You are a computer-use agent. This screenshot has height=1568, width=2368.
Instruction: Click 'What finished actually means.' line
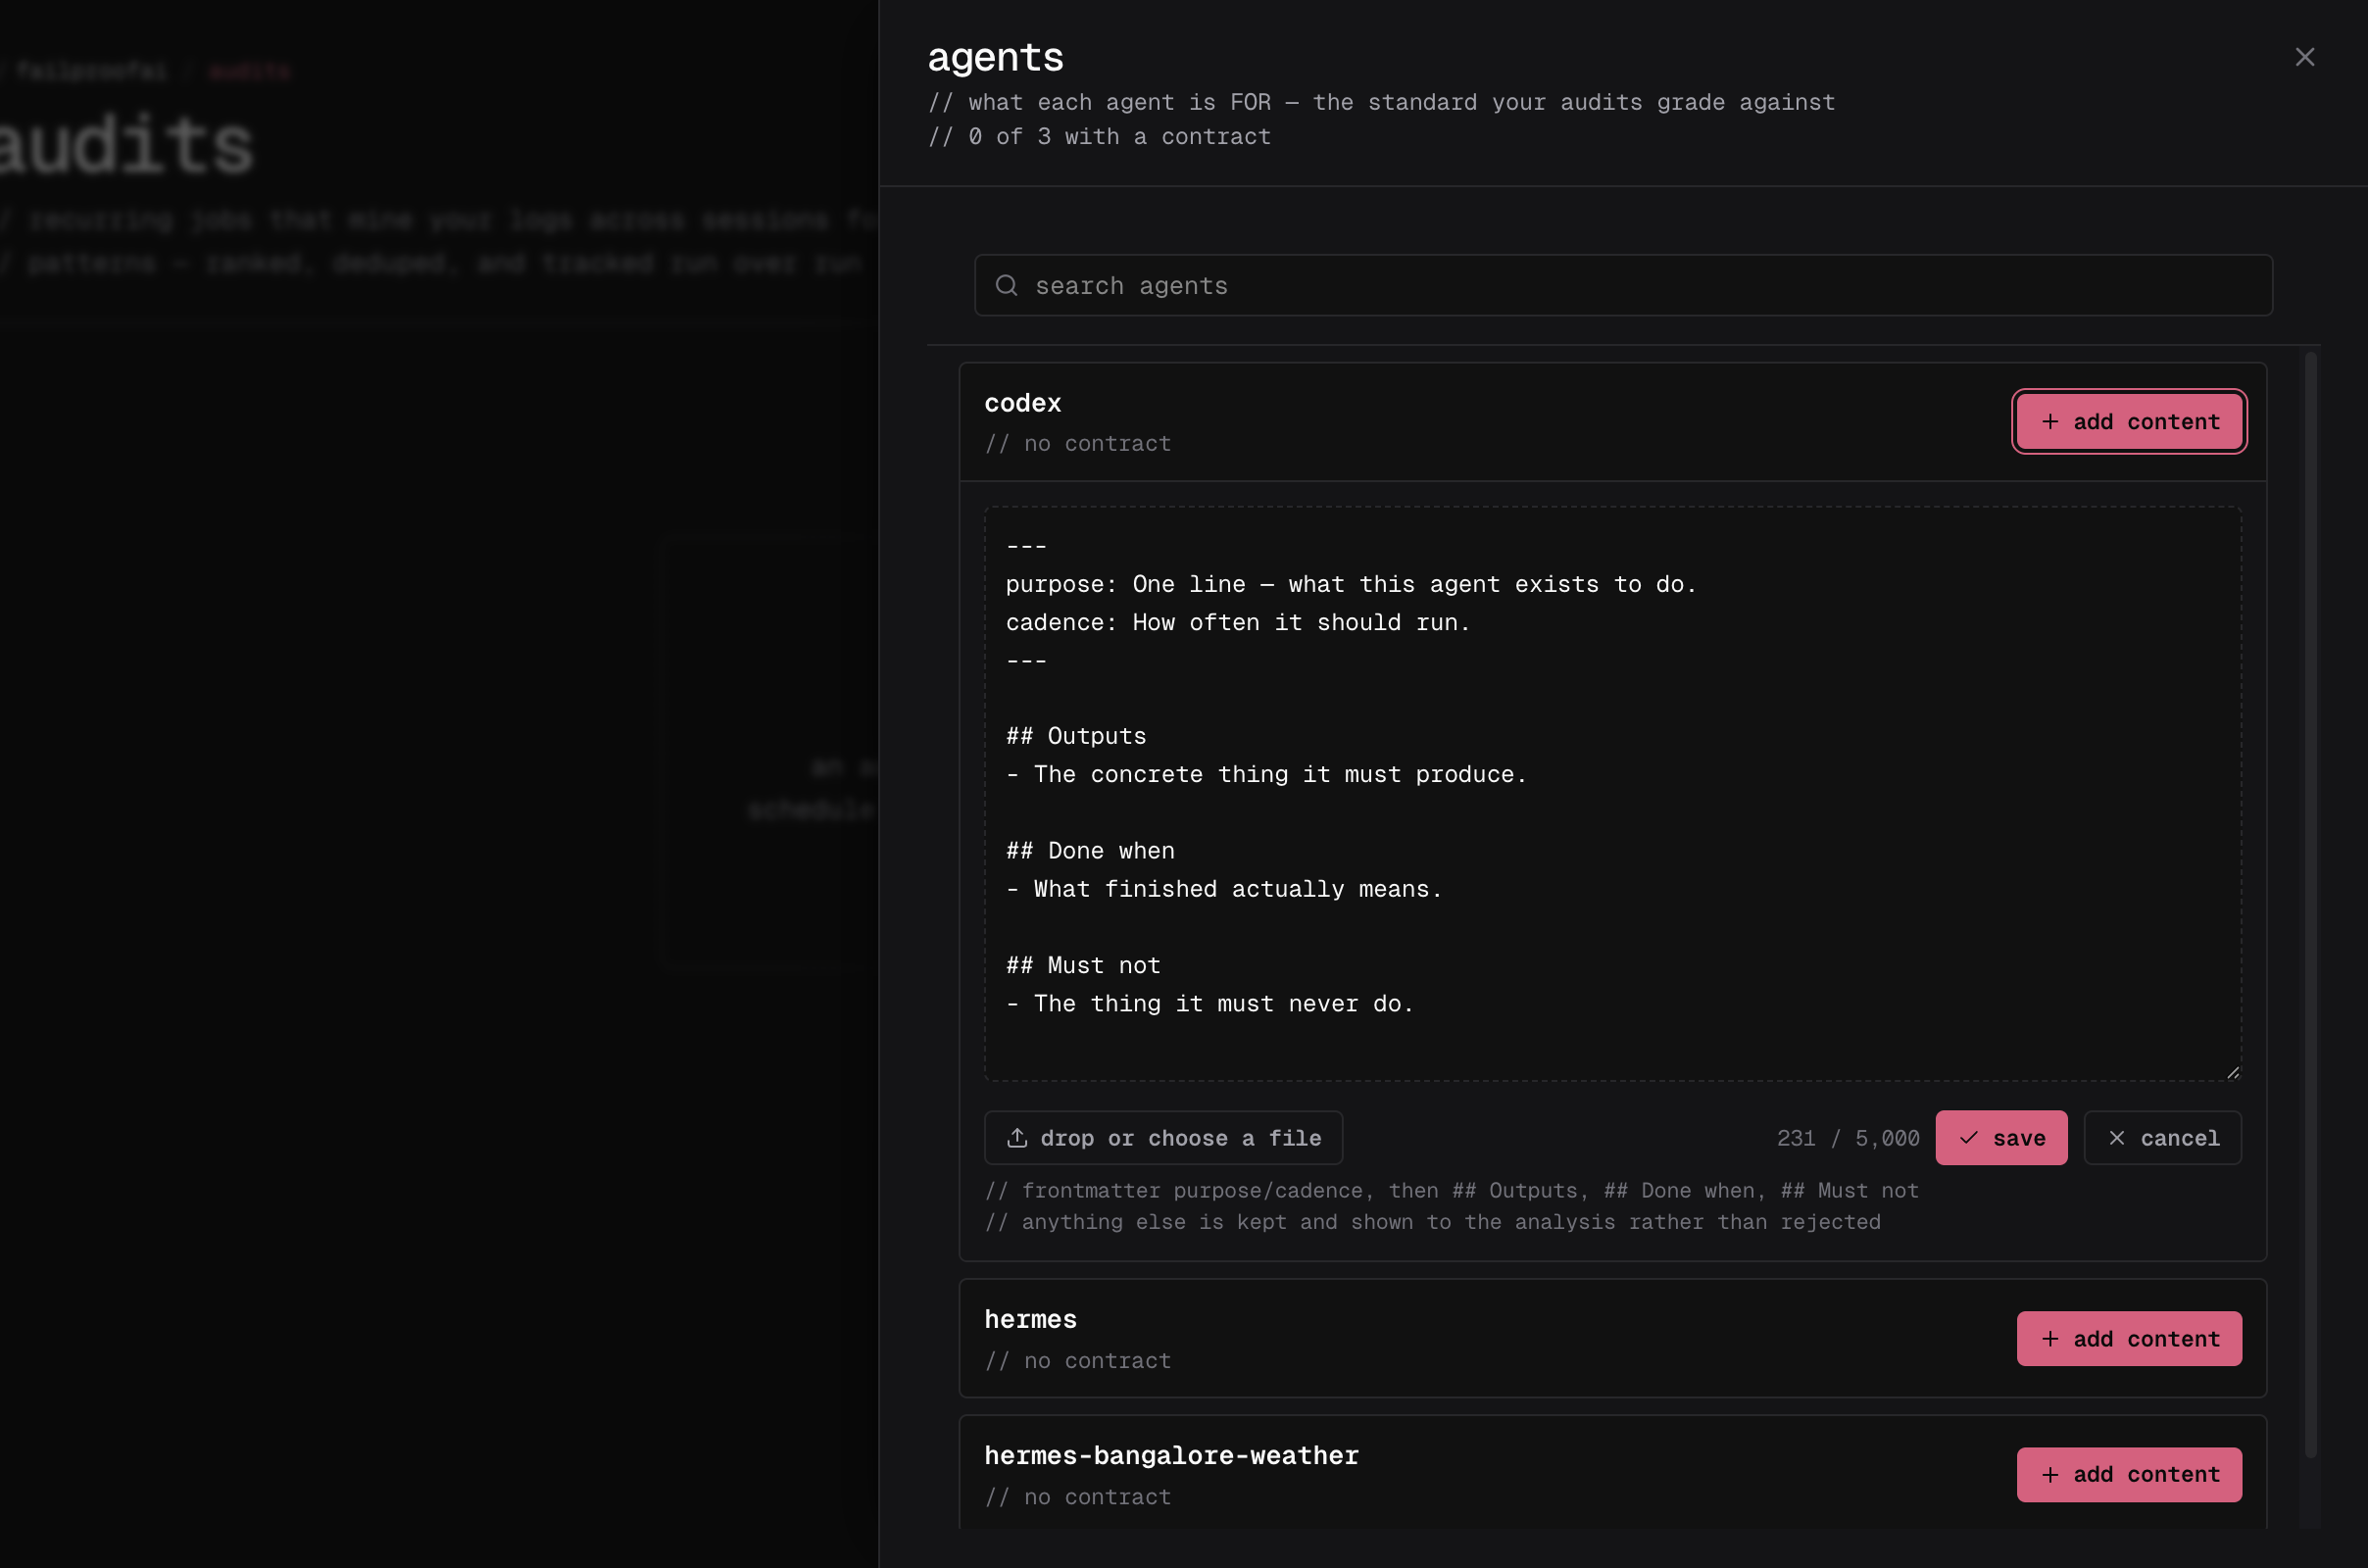1224,889
